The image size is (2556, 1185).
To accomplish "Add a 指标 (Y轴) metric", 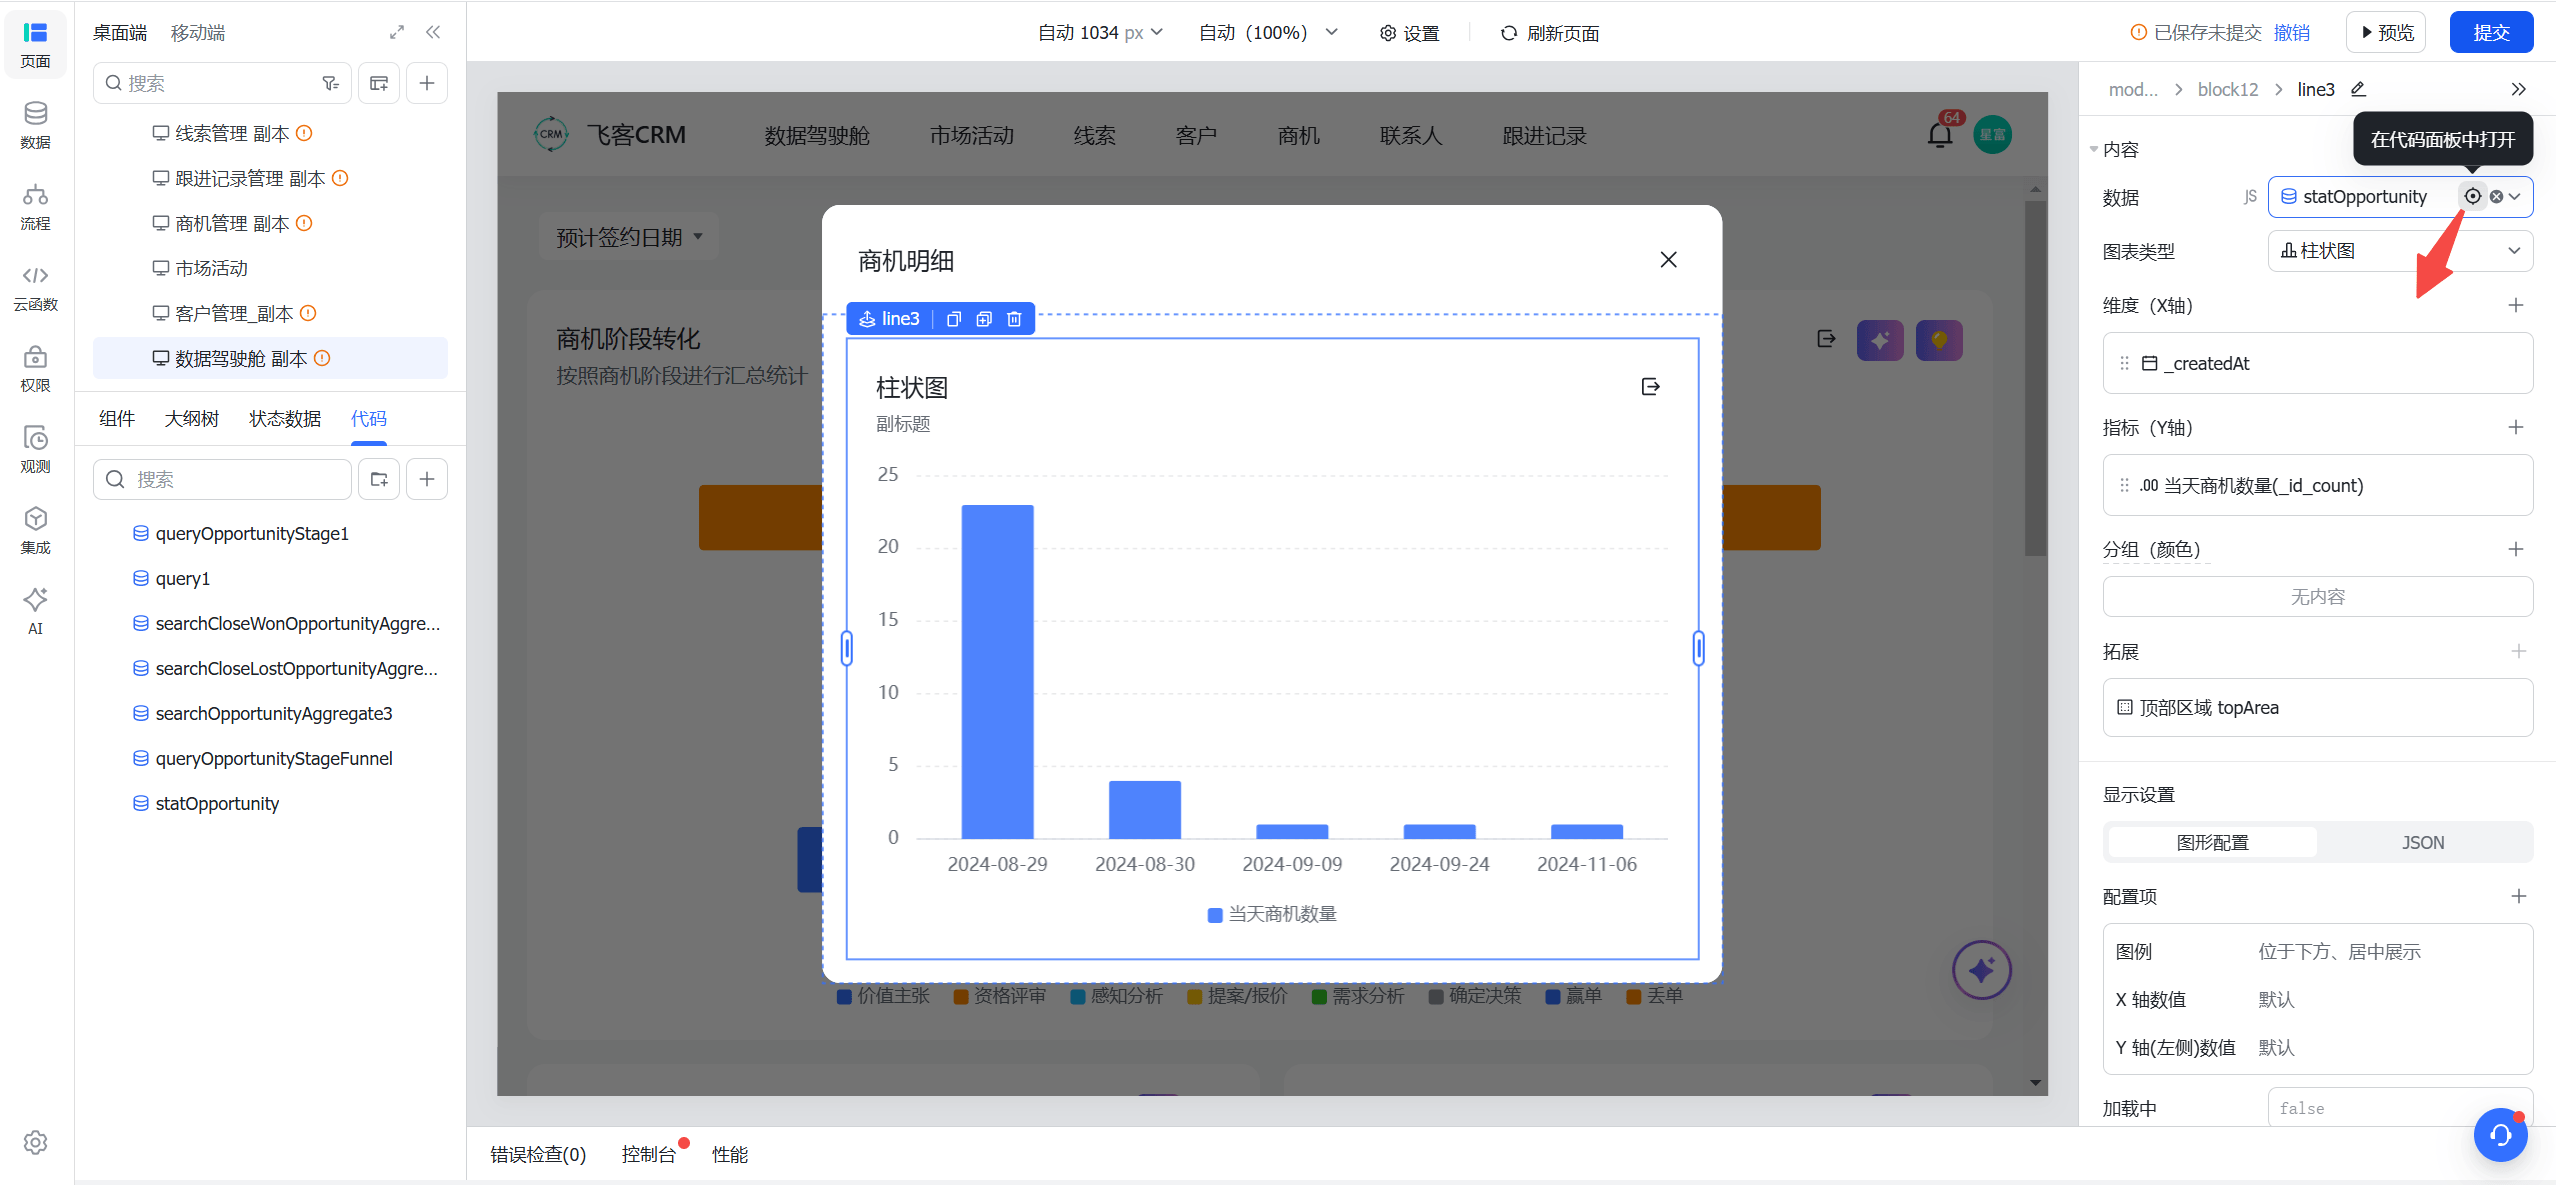I will click(x=2516, y=427).
